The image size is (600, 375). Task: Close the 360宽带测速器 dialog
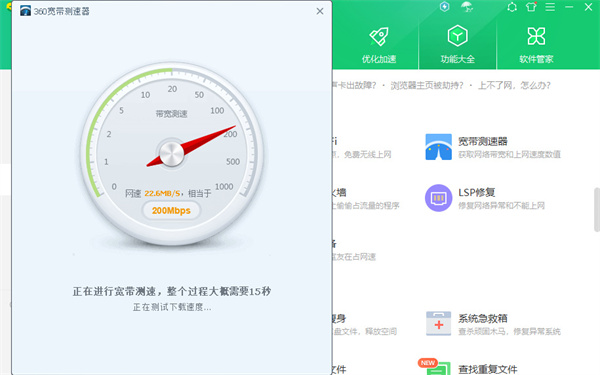(x=320, y=11)
